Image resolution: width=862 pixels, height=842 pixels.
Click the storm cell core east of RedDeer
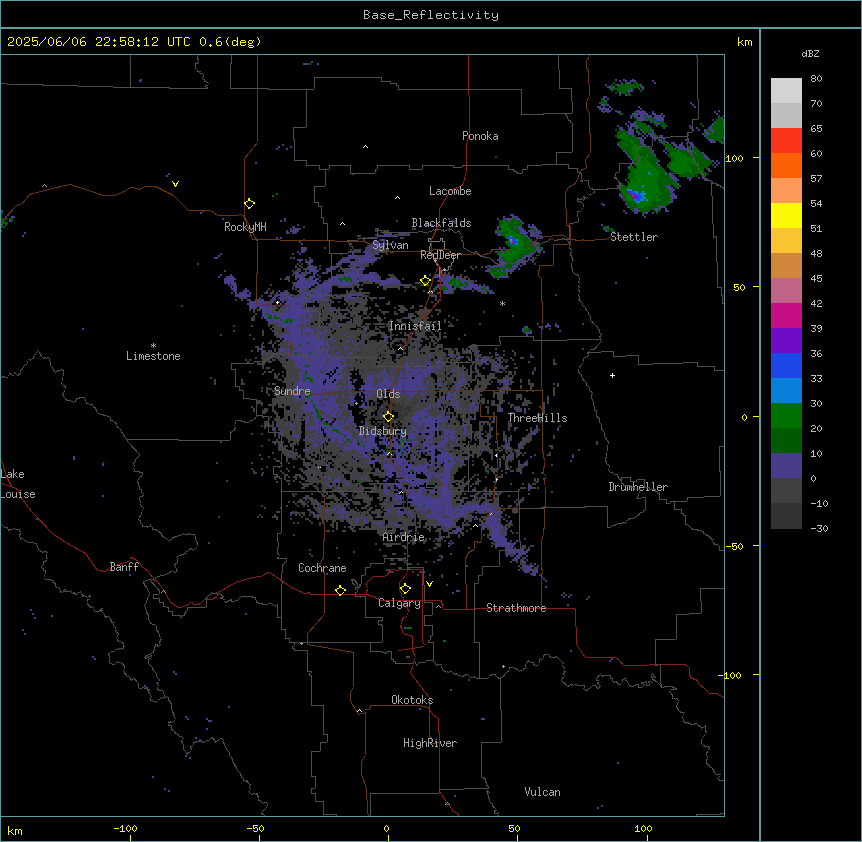513,240
